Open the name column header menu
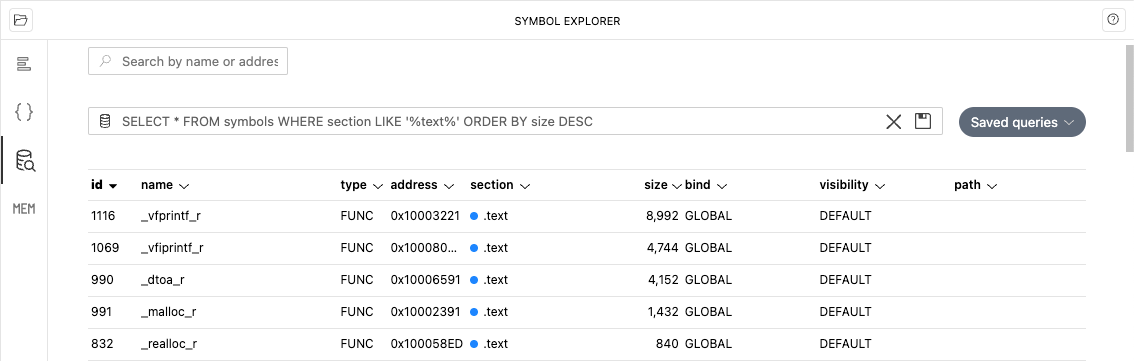 [165, 185]
